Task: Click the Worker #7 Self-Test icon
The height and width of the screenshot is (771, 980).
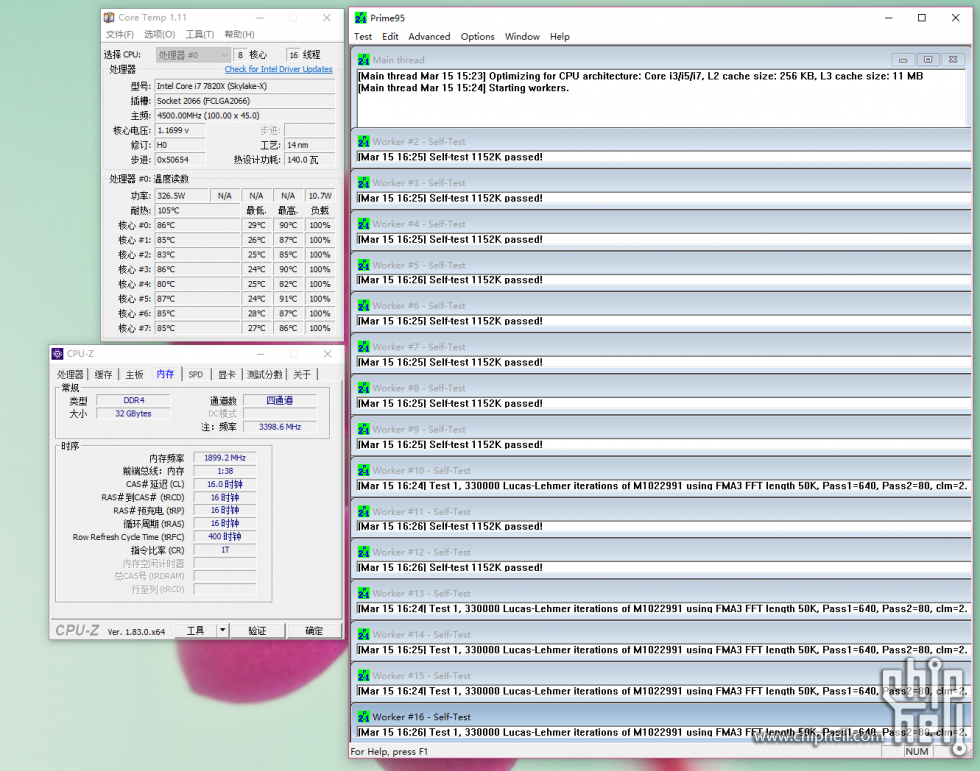Action: coord(364,347)
